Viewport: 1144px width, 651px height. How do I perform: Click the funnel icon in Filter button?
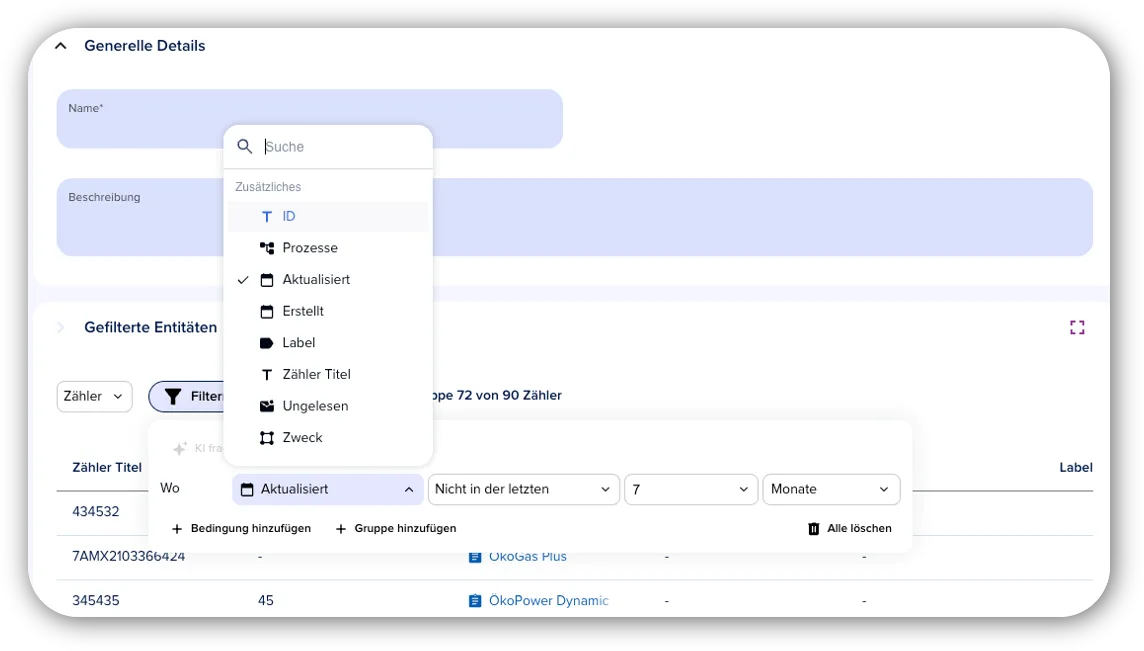tap(173, 396)
